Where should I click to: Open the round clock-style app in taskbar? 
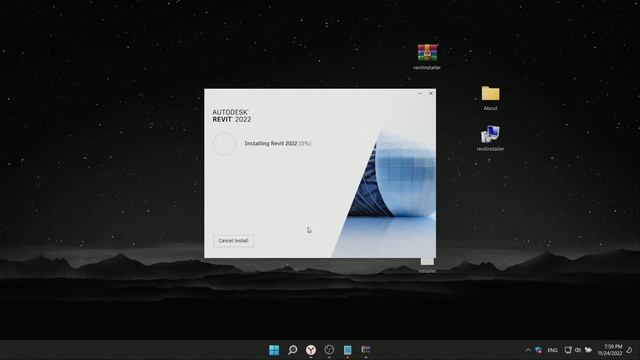(x=329, y=350)
